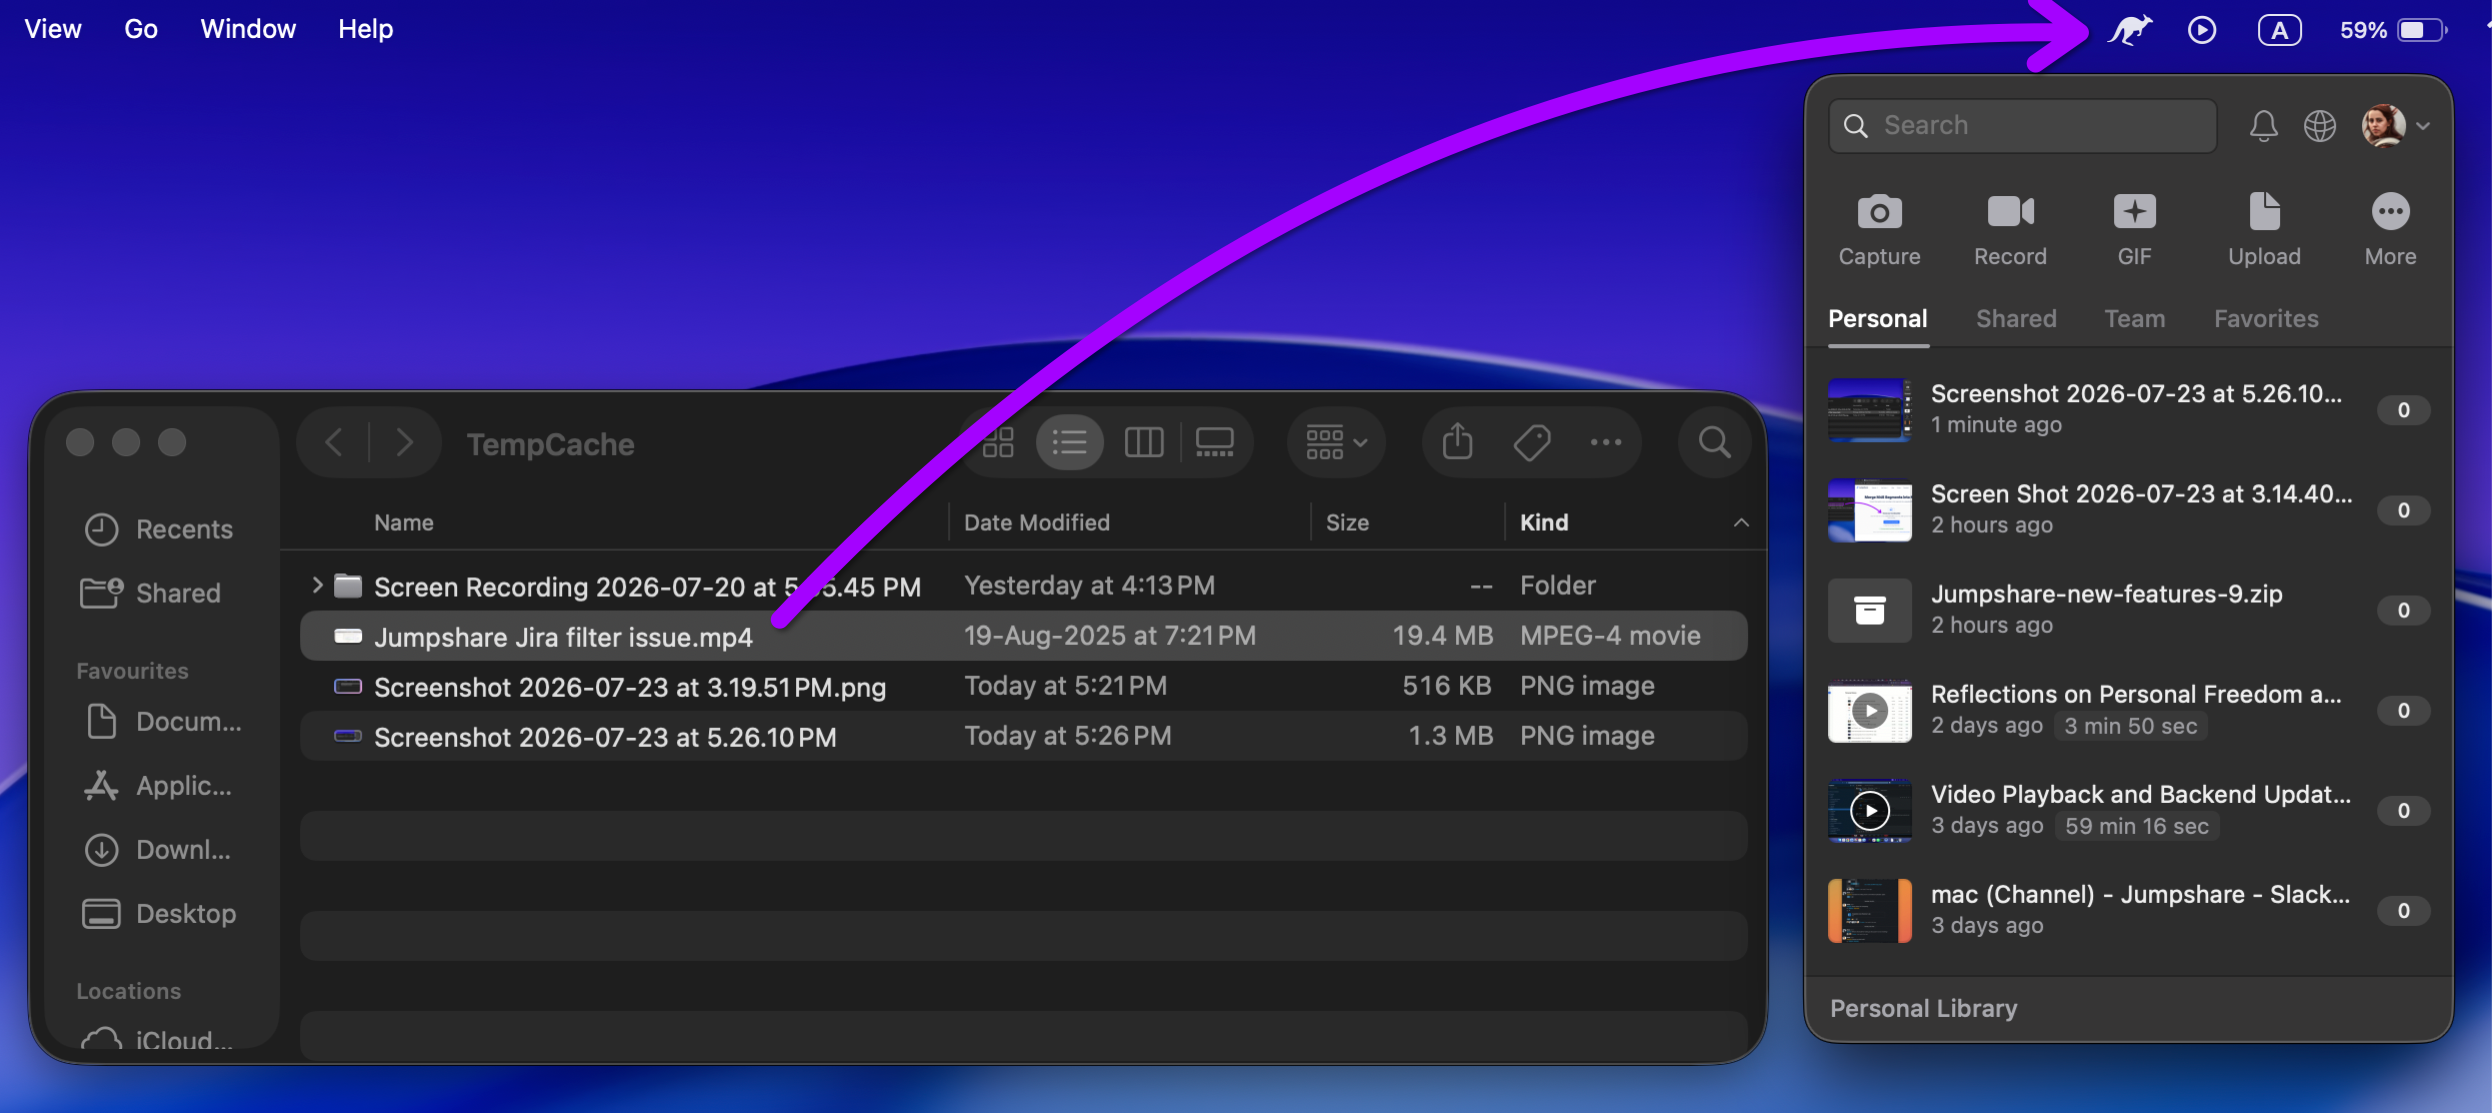Select Screenshot 2026-07-23 at 5.26.10 PM file
2492x1113 pixels.
1024,736
